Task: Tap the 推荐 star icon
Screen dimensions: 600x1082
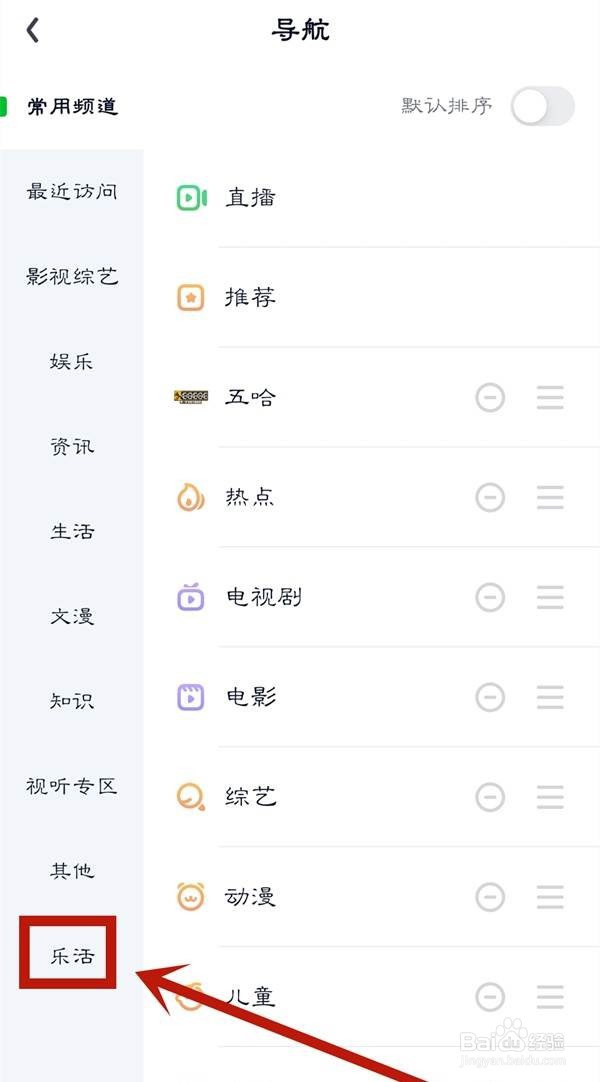Action: (x=191, y=298)
